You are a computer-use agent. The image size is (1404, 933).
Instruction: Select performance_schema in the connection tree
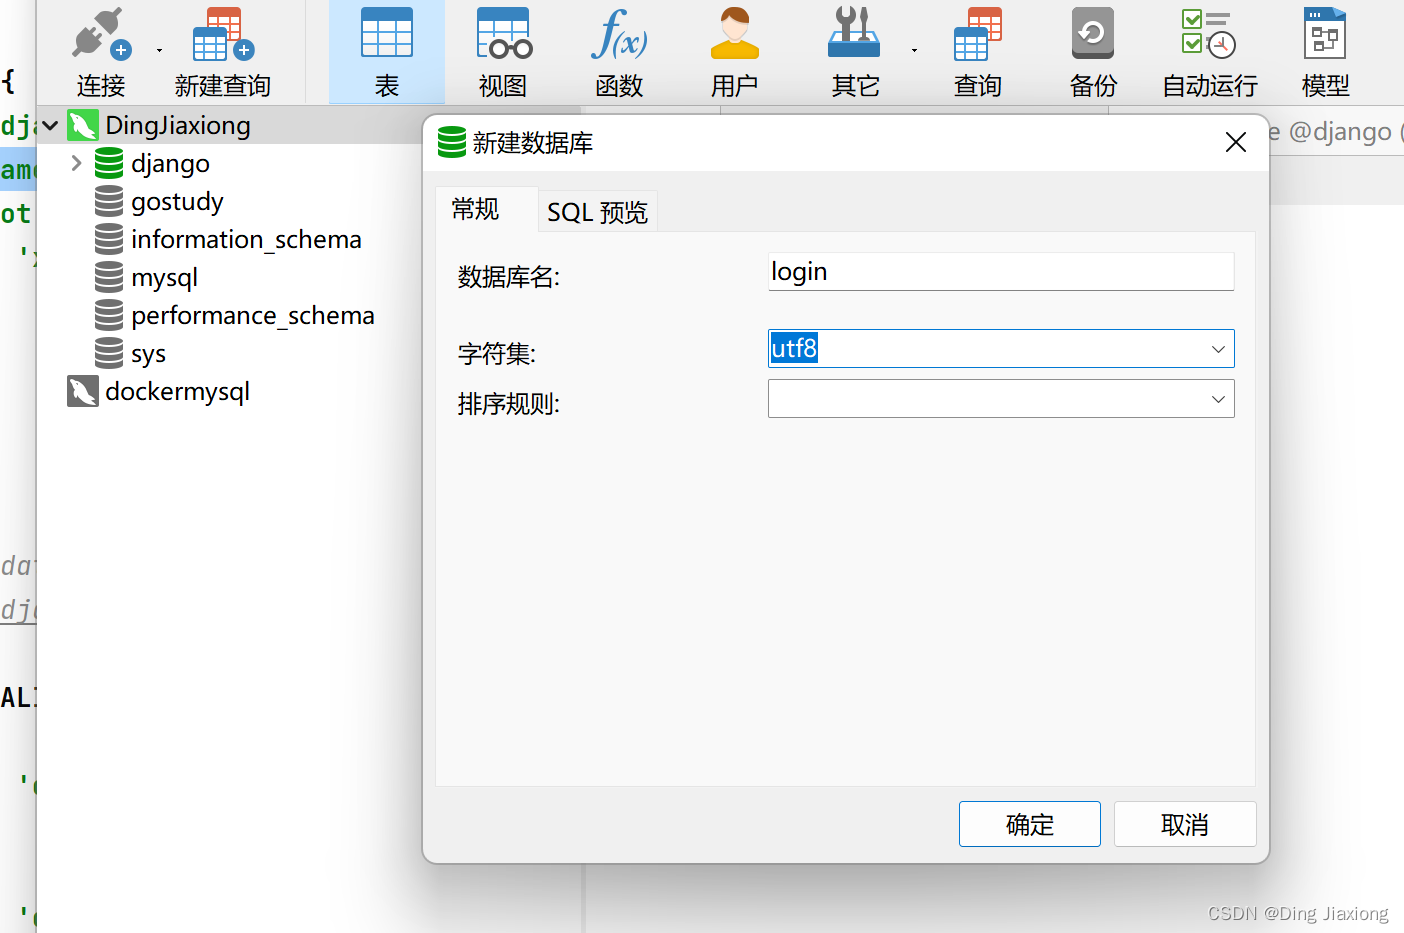(253, 316)
